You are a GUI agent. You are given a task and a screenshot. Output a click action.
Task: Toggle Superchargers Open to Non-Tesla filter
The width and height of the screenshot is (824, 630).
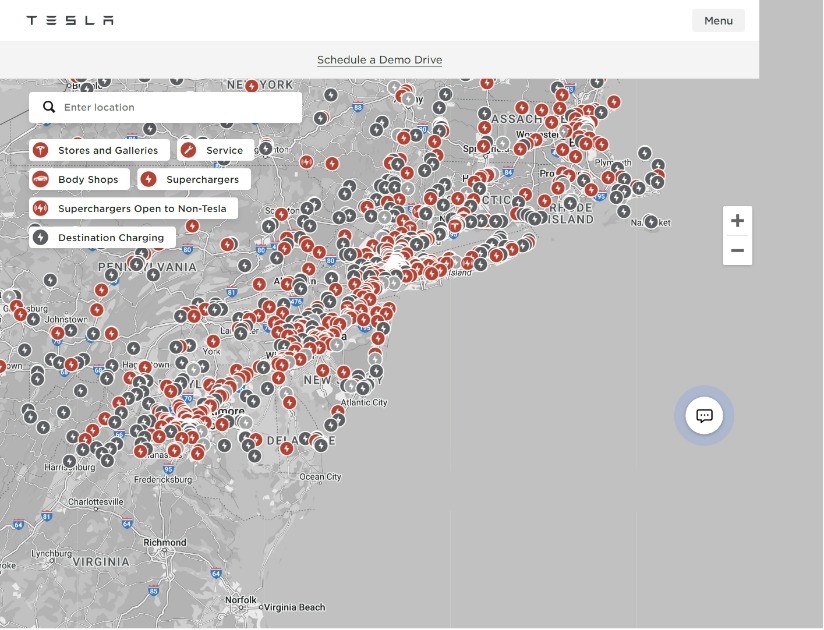click(x=133, y=209)
